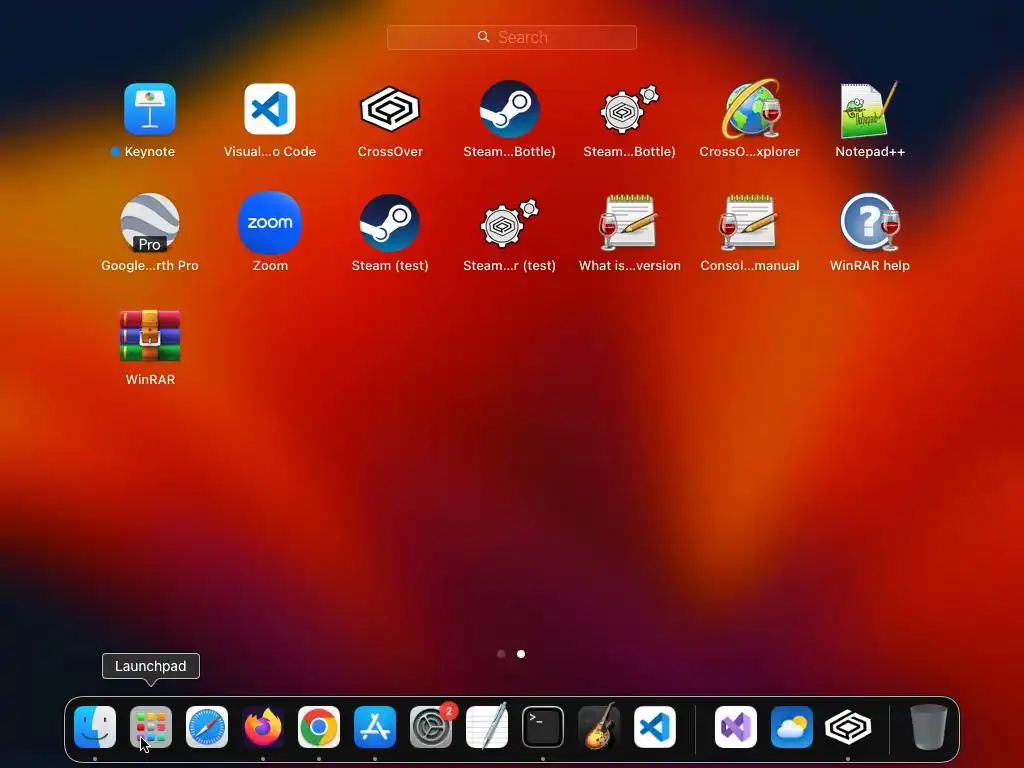The image size is (1024, 768).
Task: Open the App Store from the Dock
Action: point(375,727)
